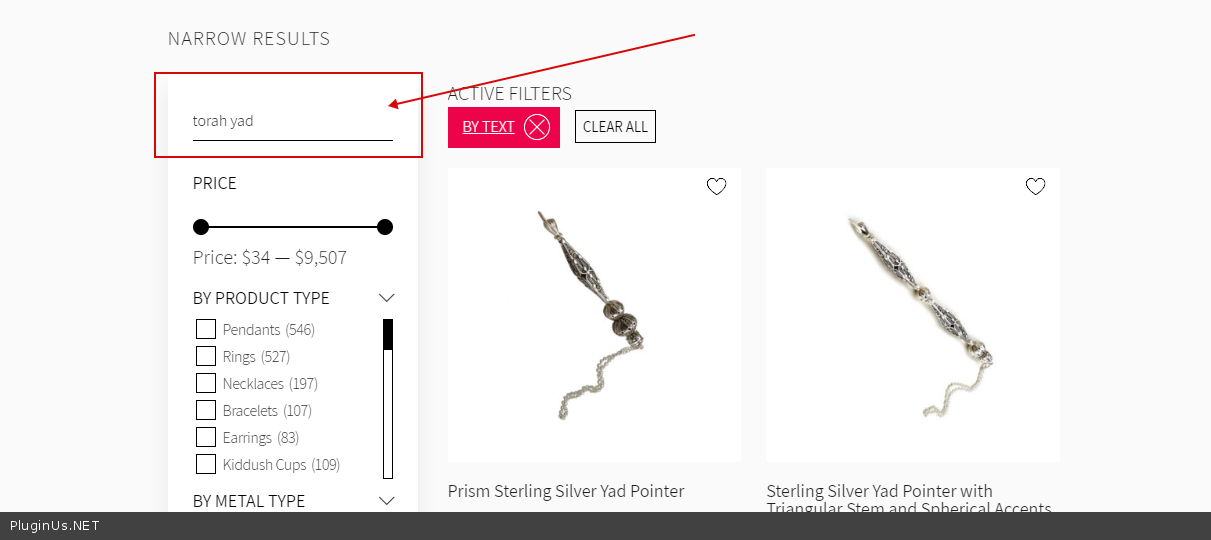The image size is (1211, 540).
Task: Click the Clear All button
Action: point(615,127)
